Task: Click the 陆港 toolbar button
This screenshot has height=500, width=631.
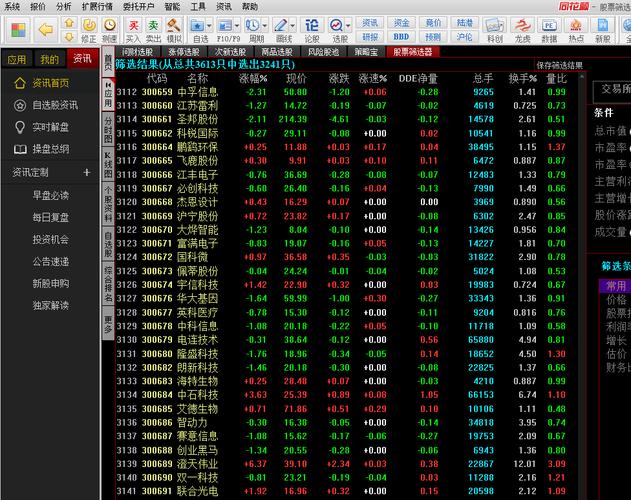Action: [x=464, y=23]
